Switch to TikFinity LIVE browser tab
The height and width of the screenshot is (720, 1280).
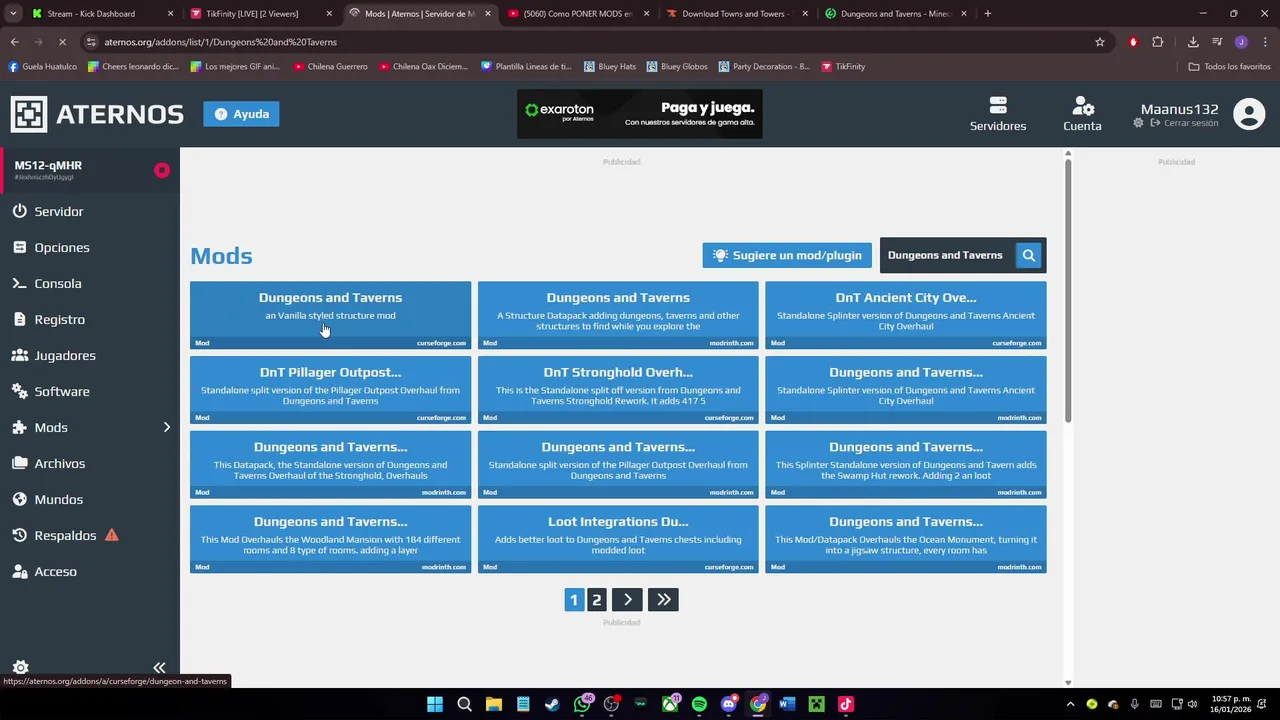coord(258,14)
